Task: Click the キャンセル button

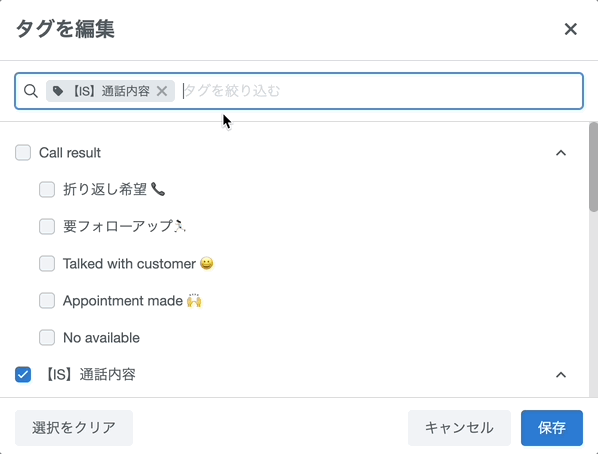Action: 459,428
